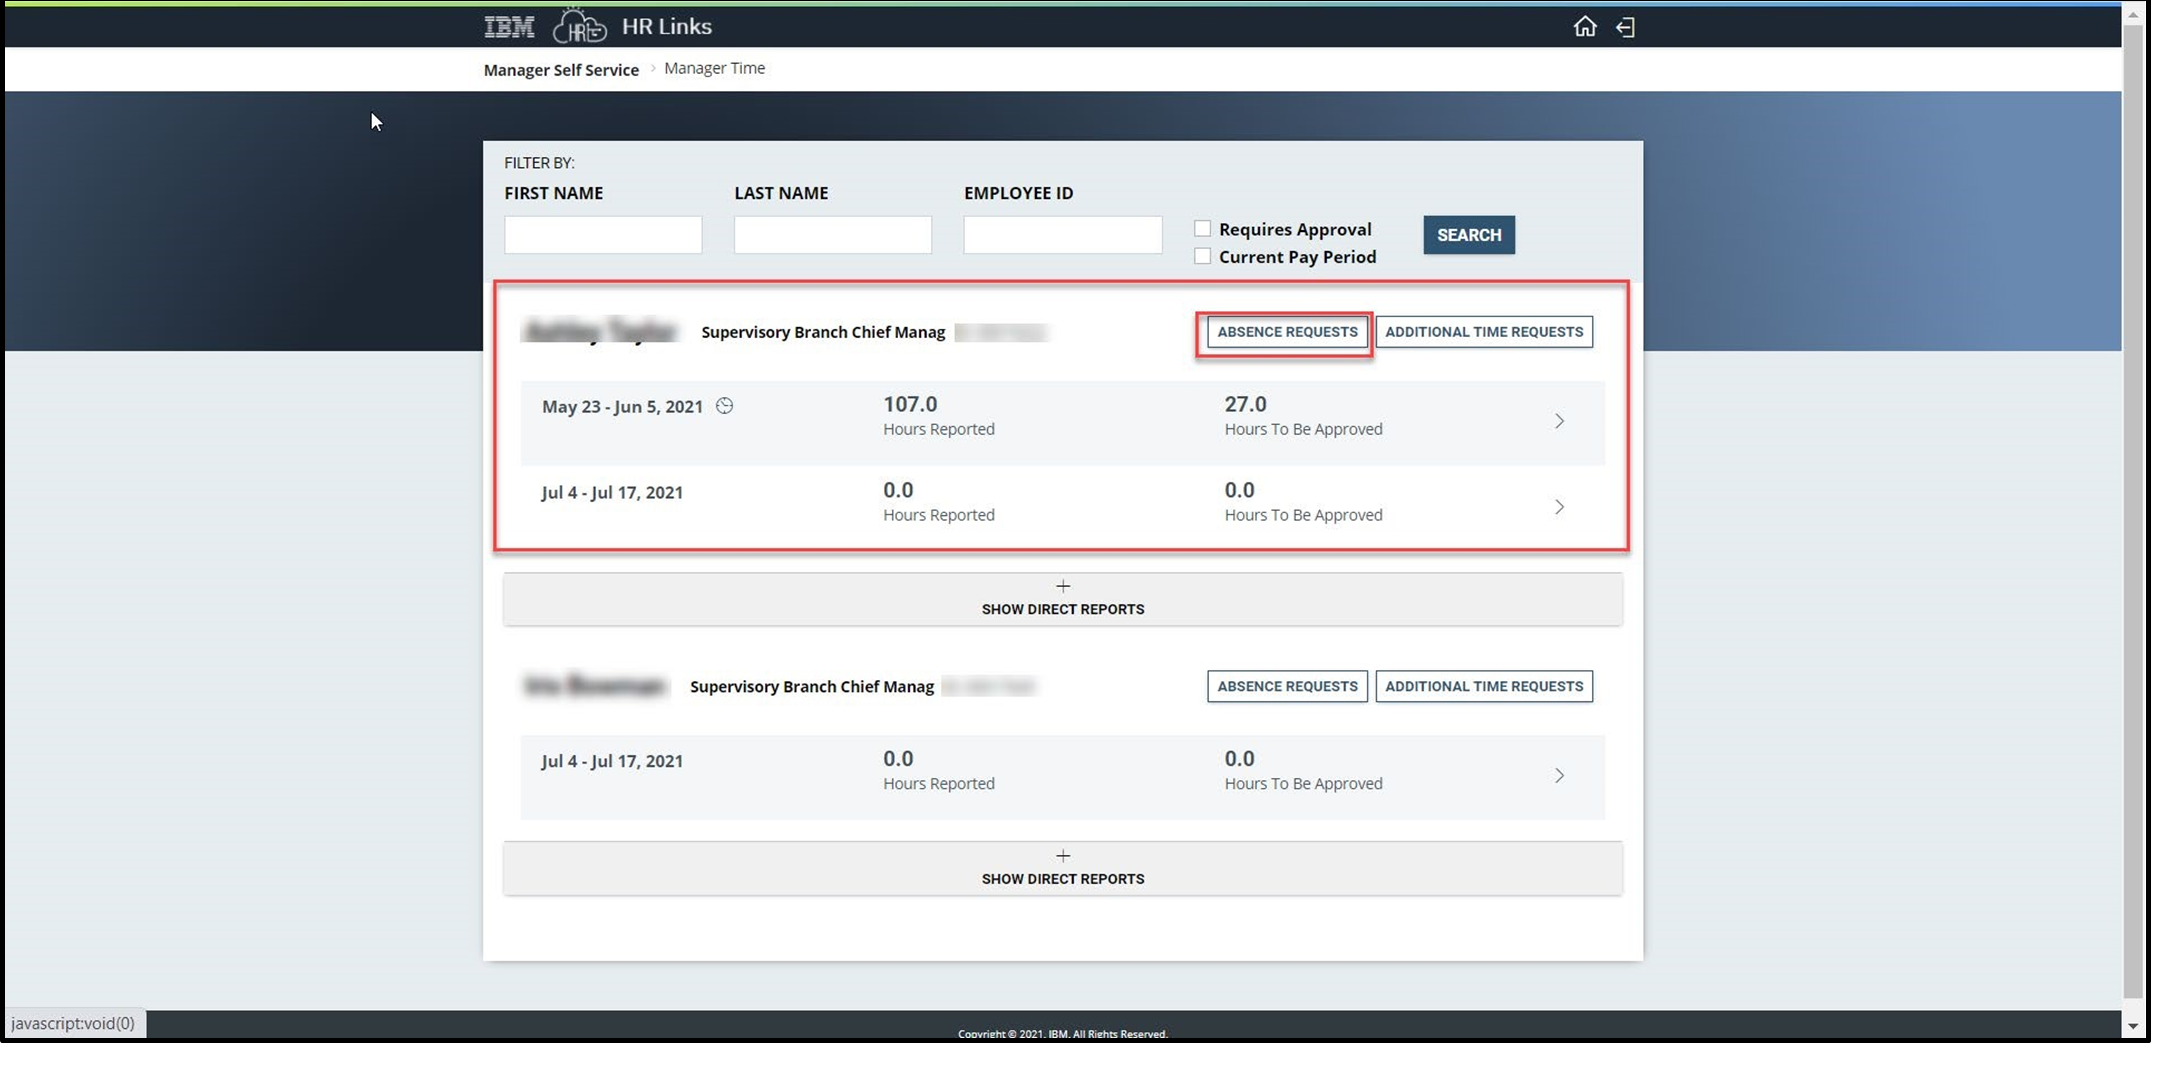Expand the second employee's Jul 4 - Jul 17 pay period

[x=1559, y=775]
